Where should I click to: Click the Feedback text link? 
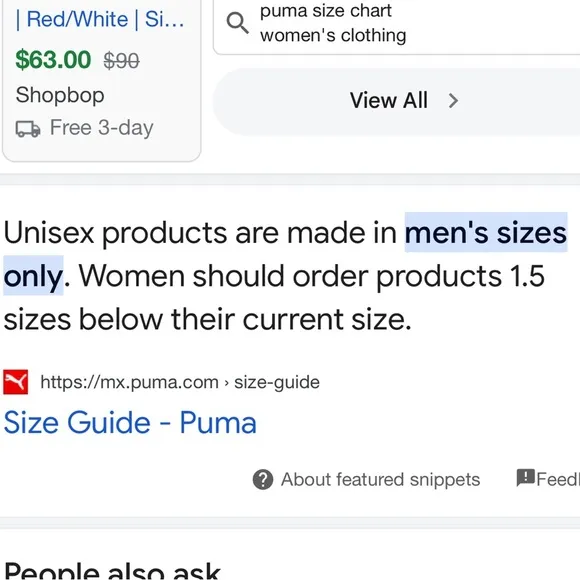click(x=558, y=479)
